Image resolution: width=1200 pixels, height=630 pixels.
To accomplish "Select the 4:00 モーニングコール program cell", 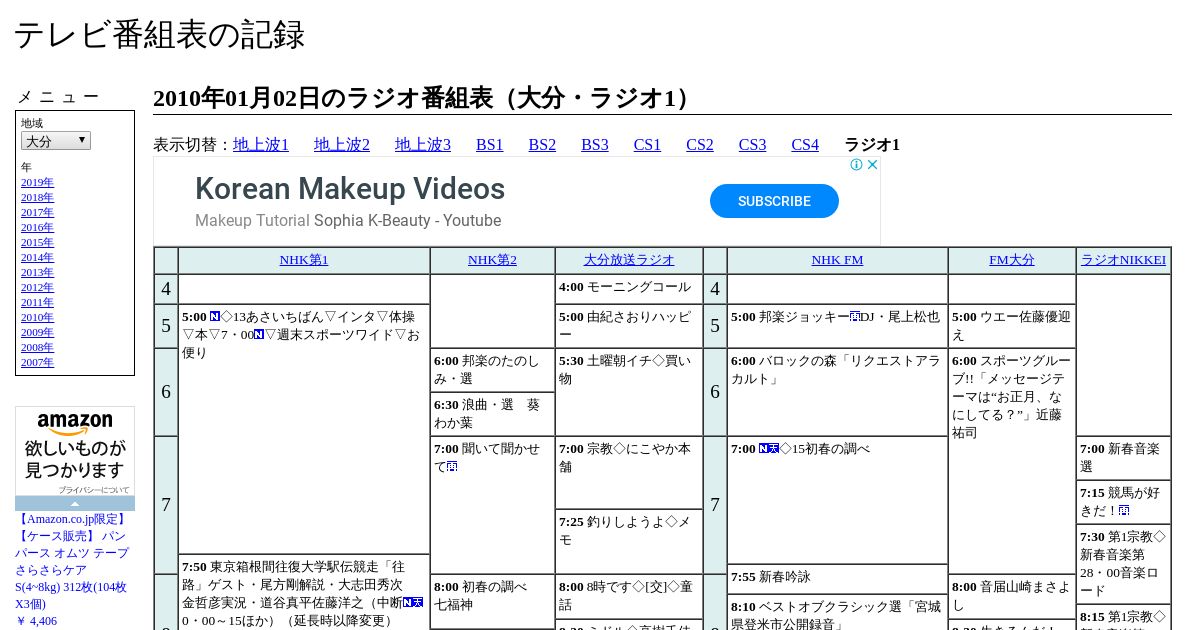I will [x=629, y=288].
